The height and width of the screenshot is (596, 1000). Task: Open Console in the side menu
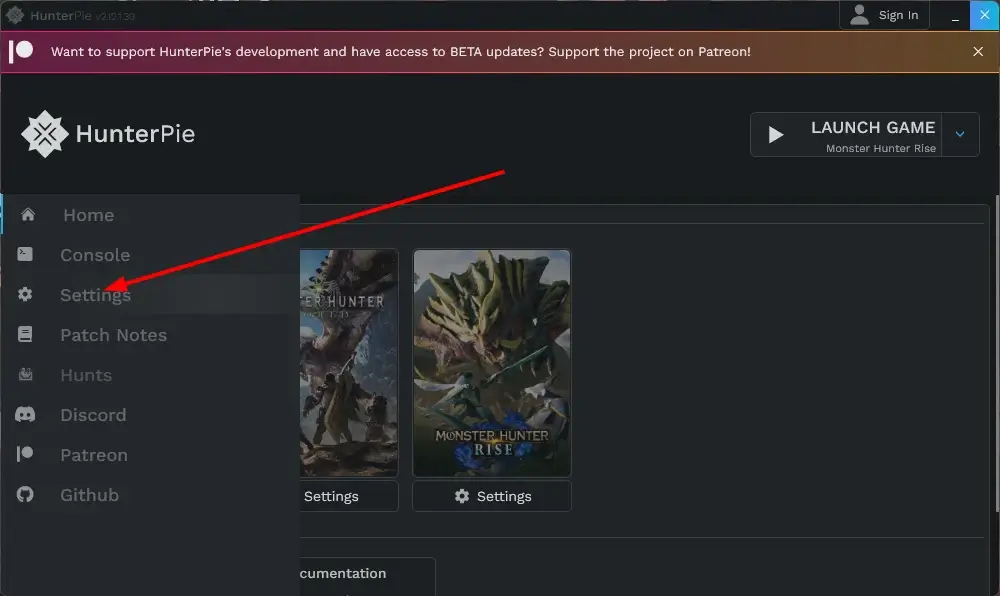pos(151,255)
